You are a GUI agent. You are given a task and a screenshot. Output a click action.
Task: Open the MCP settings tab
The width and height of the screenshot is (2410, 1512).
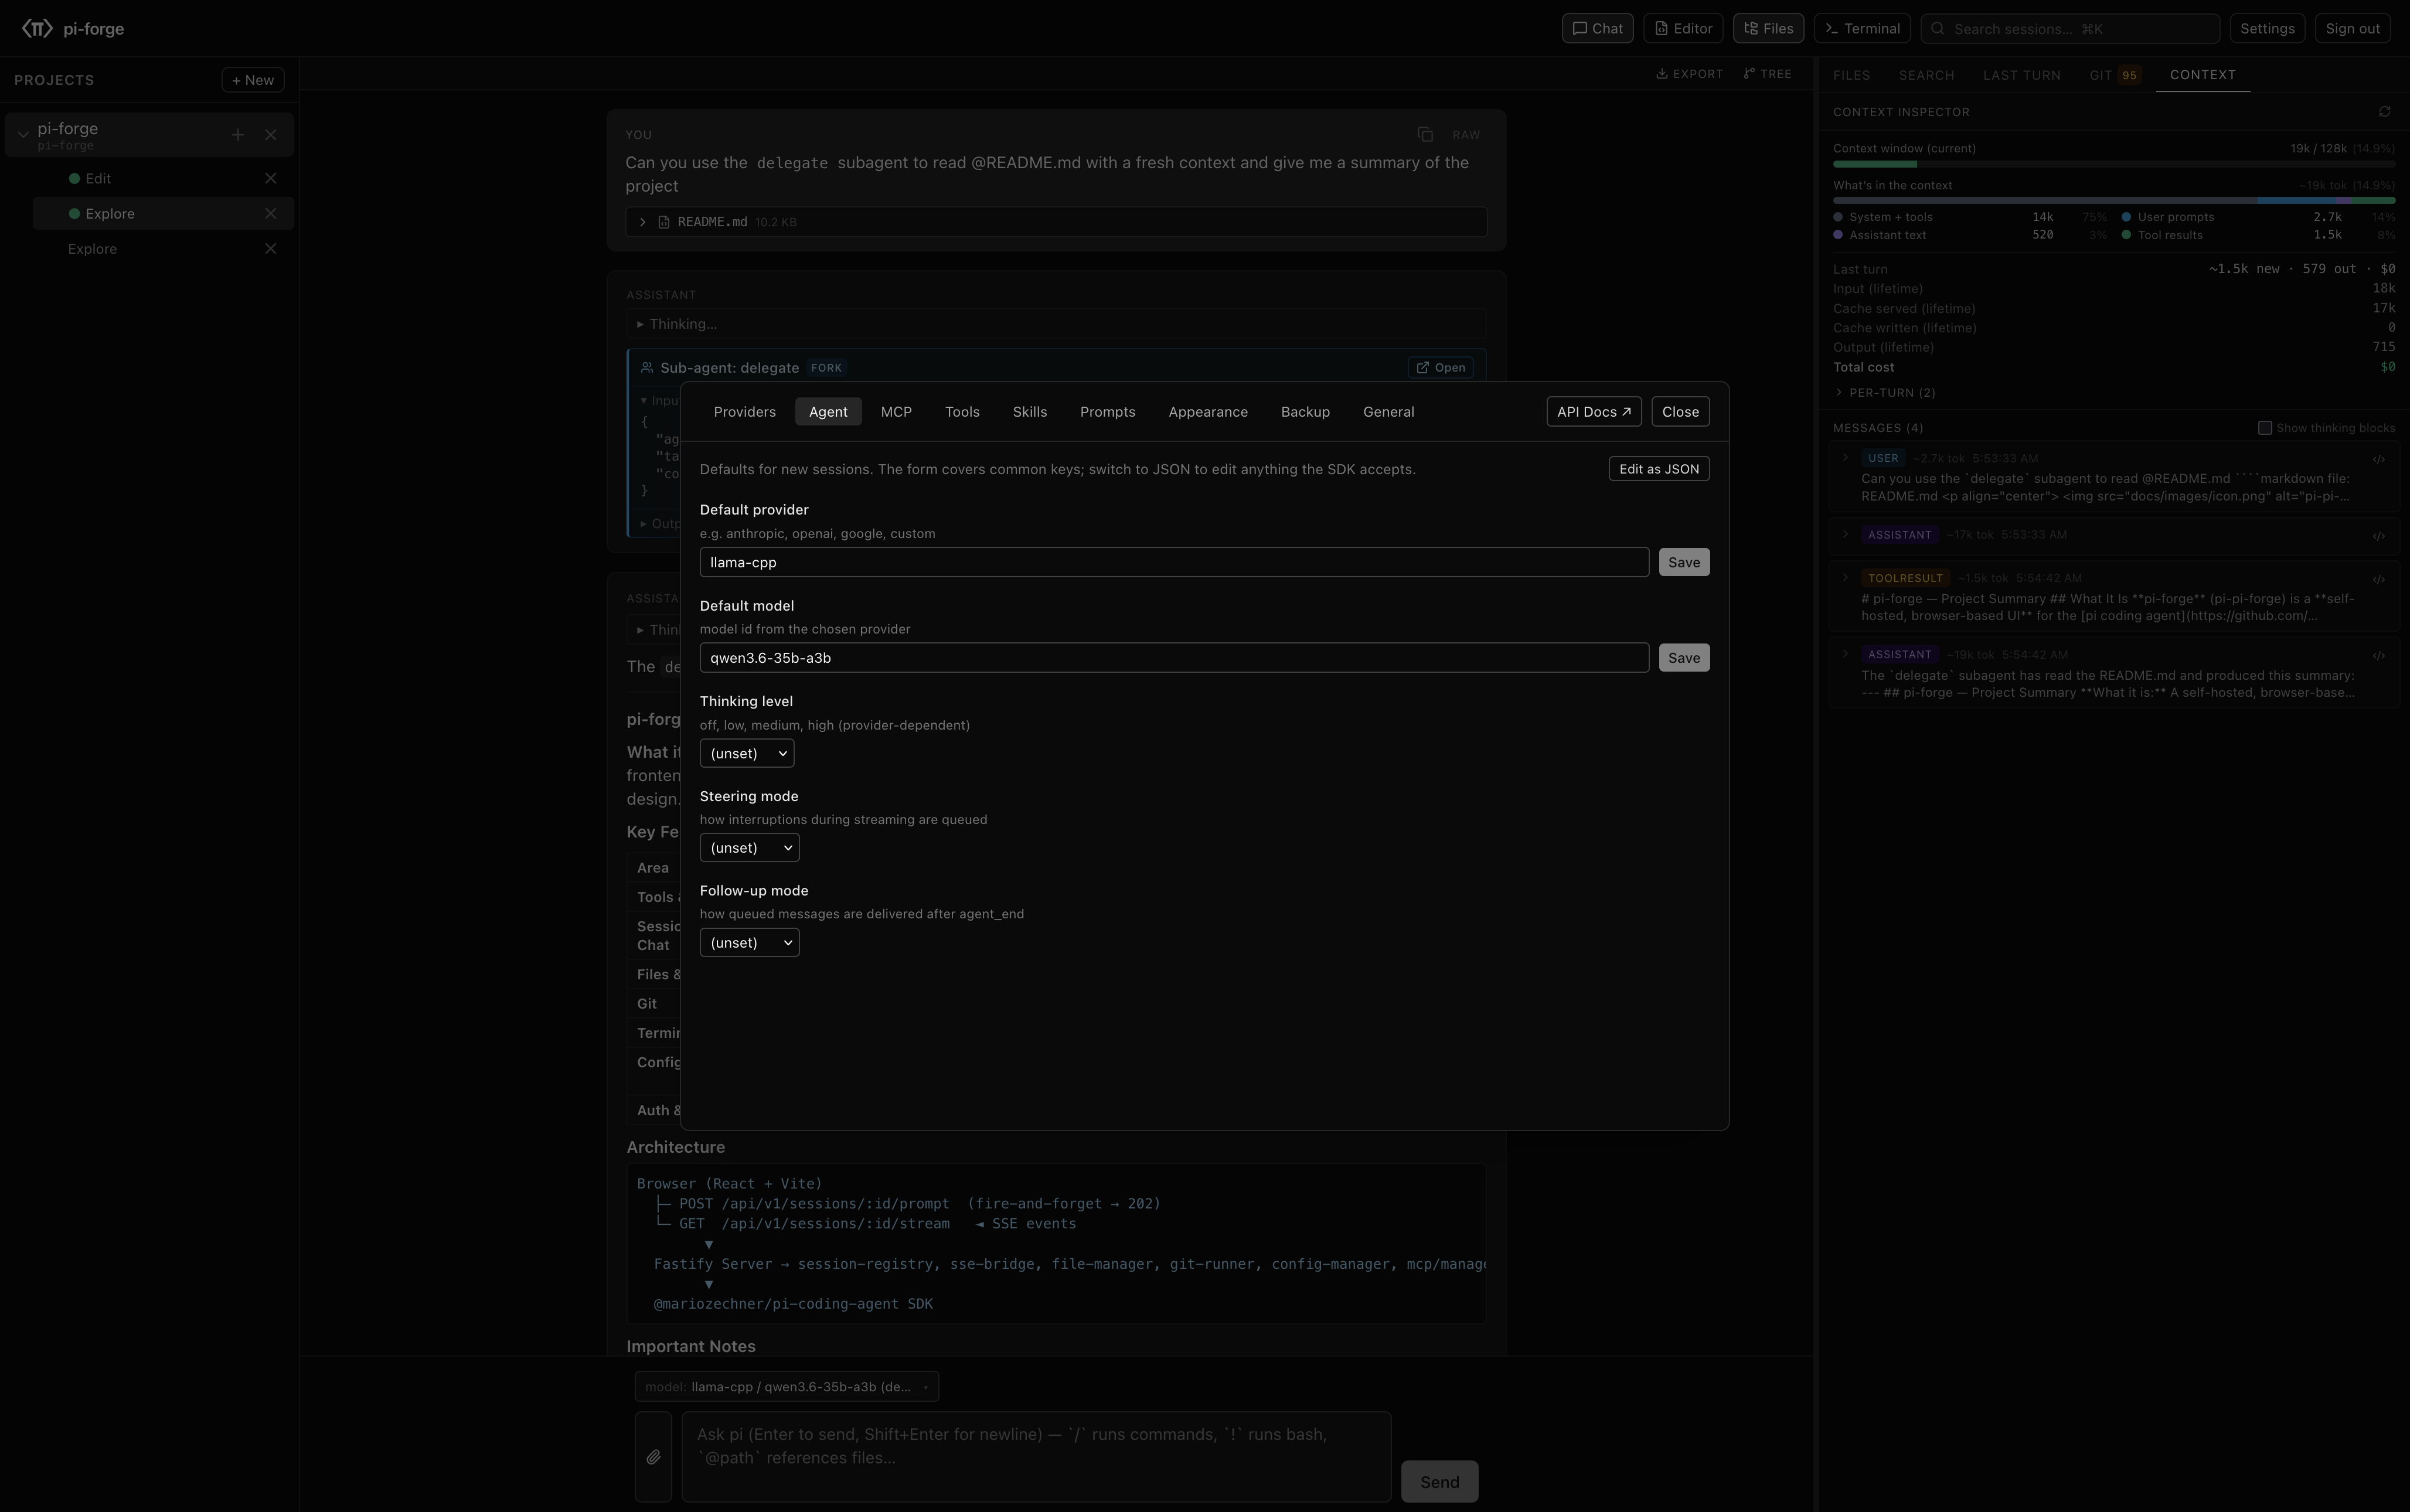tap(896, 412)
